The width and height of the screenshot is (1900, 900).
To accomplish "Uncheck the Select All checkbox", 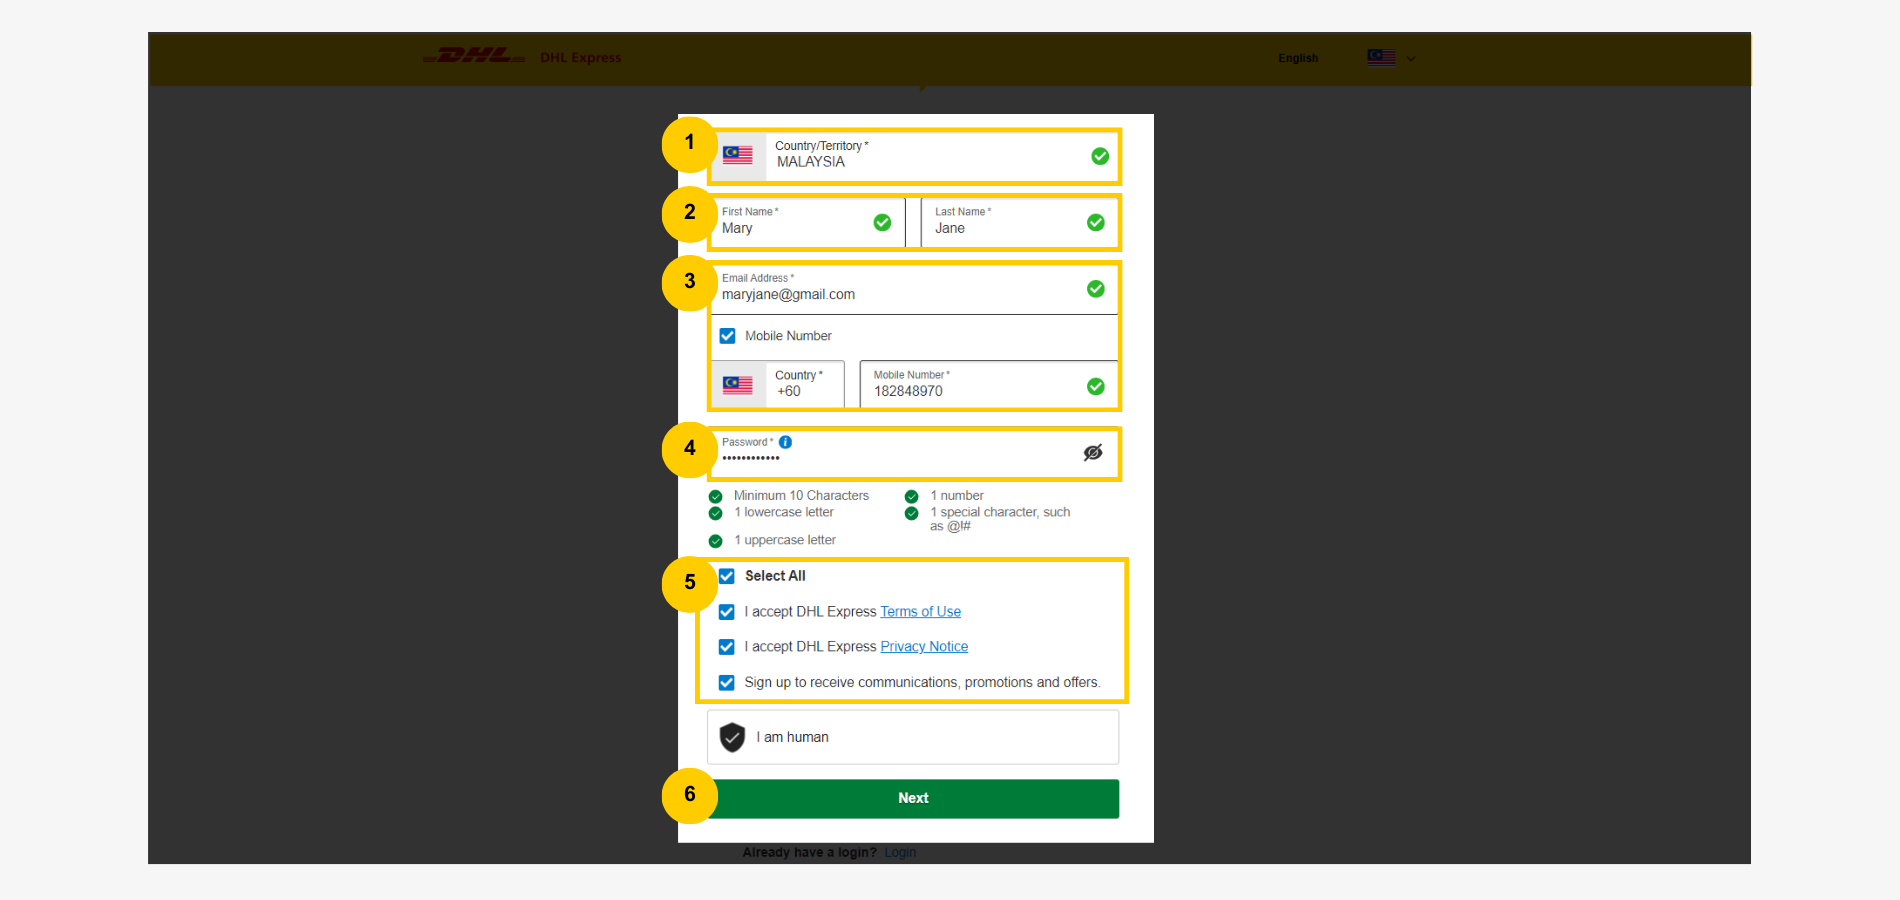I will (727, 576).
